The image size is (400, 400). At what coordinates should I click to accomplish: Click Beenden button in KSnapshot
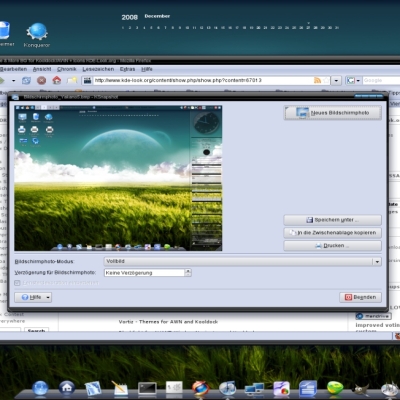coord(361,297)
